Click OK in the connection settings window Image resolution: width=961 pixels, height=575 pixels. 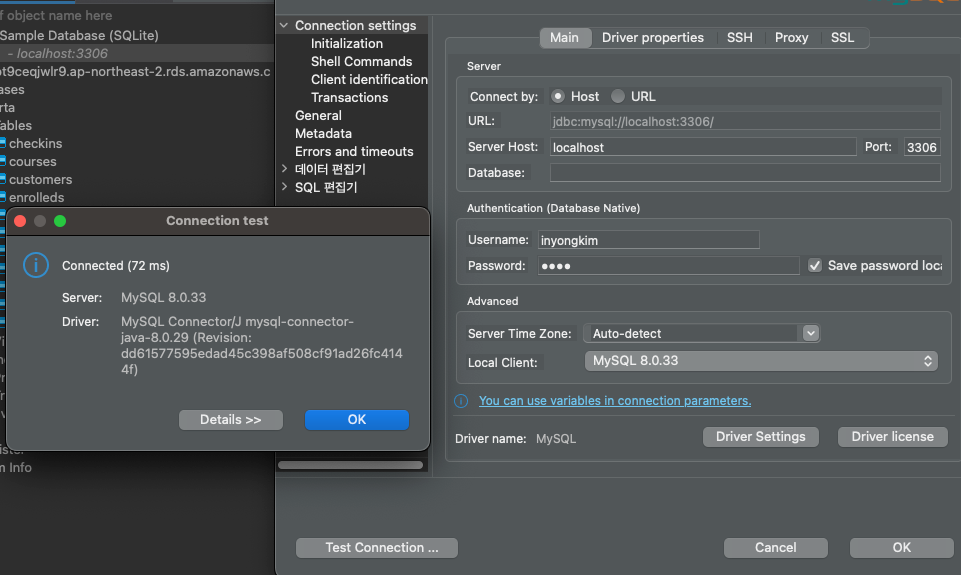click(x=902, y=548)
